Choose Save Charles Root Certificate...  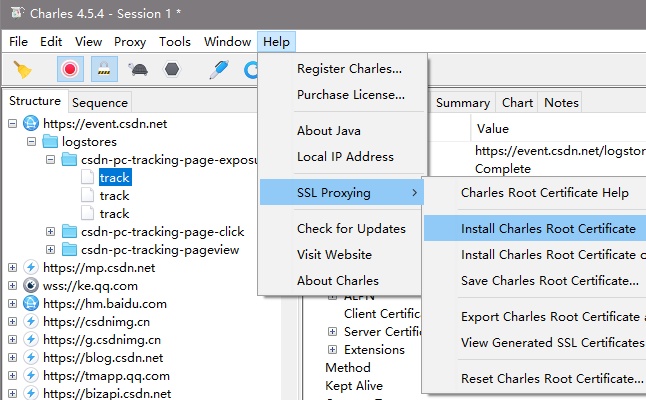click(x=550, y=280)
